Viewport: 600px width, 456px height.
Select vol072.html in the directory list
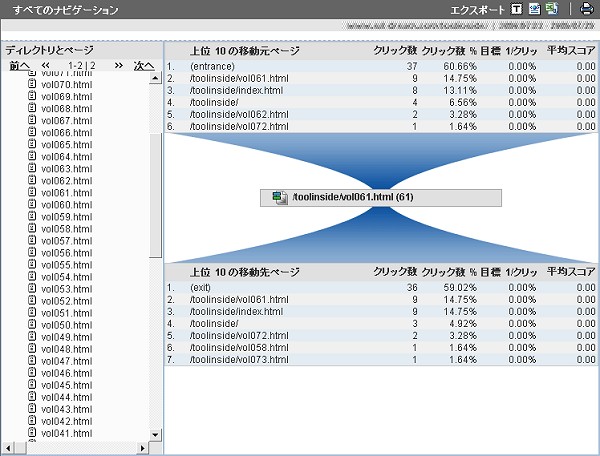pos(67,75)
